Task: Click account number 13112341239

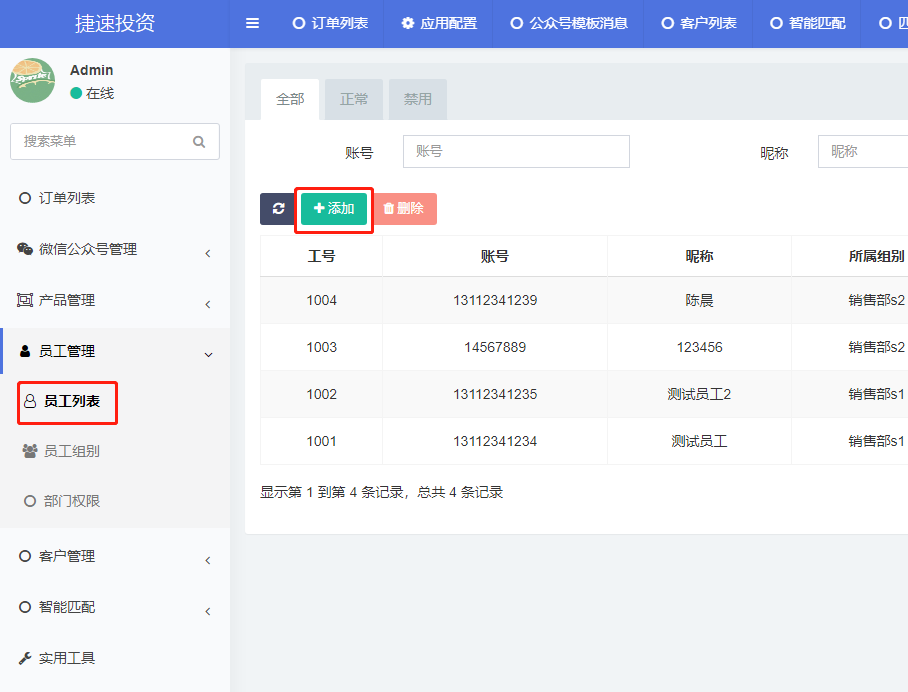Action: (x=495, y=300)
